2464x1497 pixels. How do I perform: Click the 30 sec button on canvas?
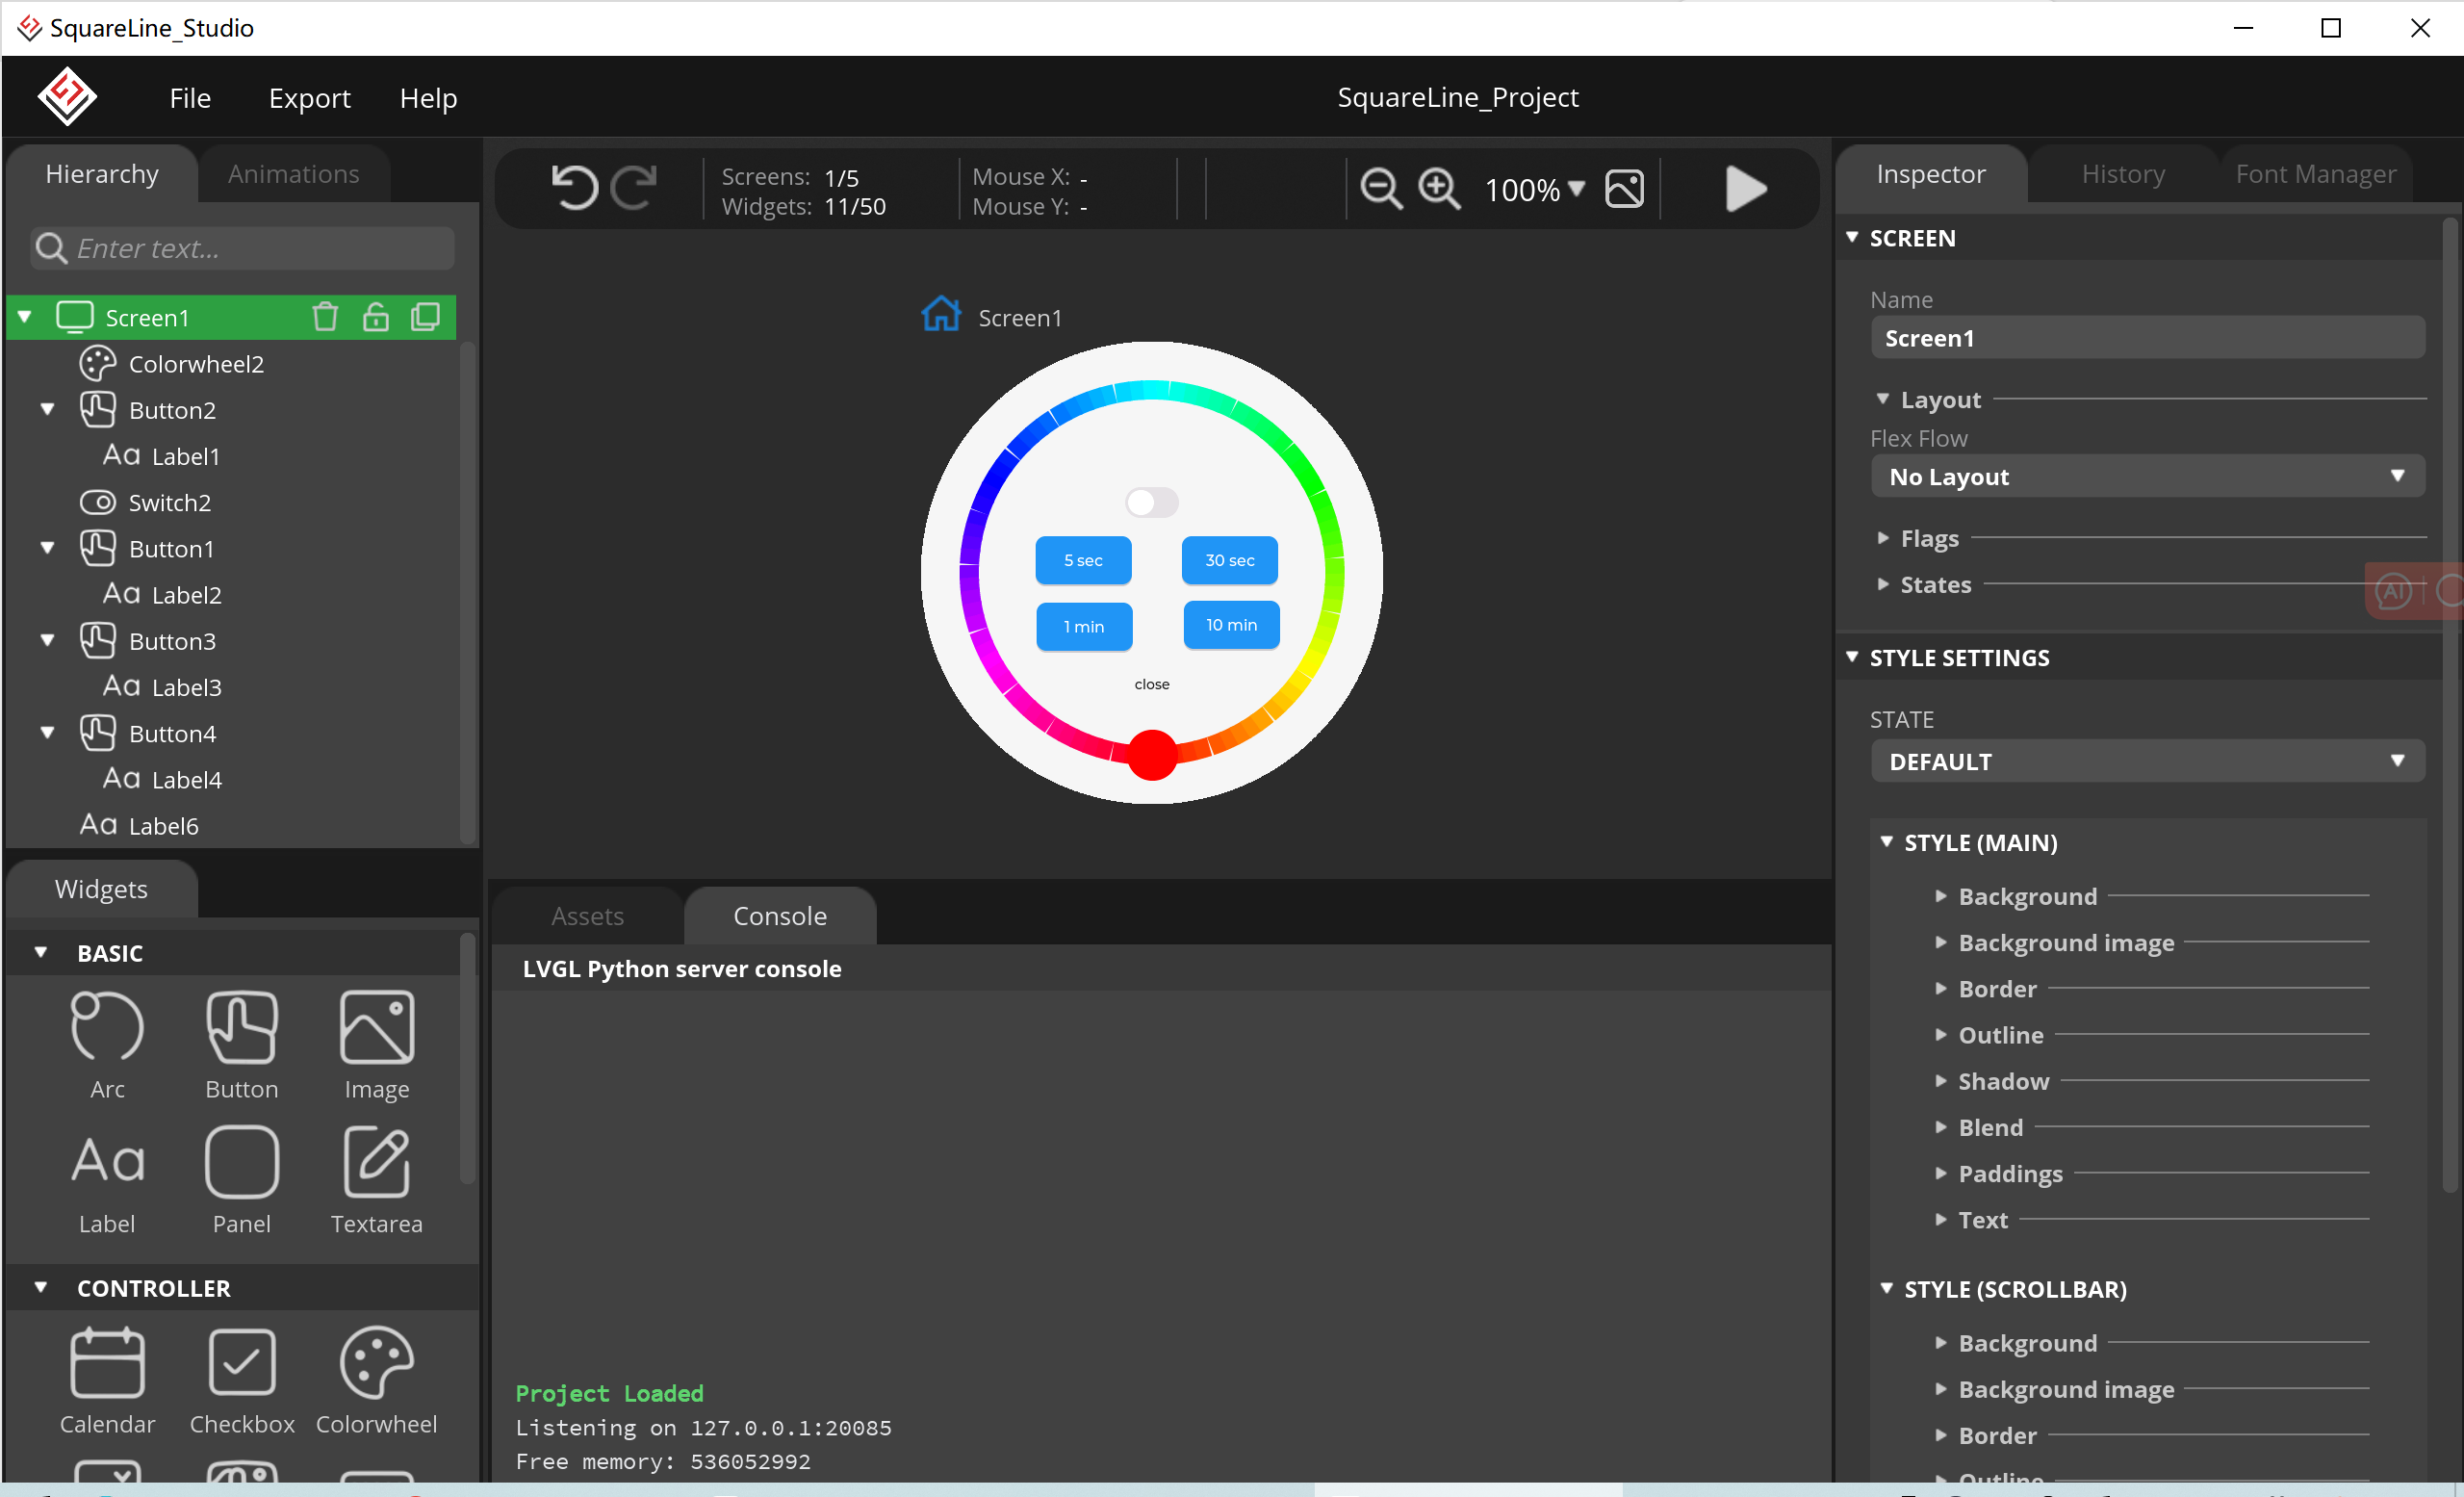pyautogui.click(x=1229, y=560)
